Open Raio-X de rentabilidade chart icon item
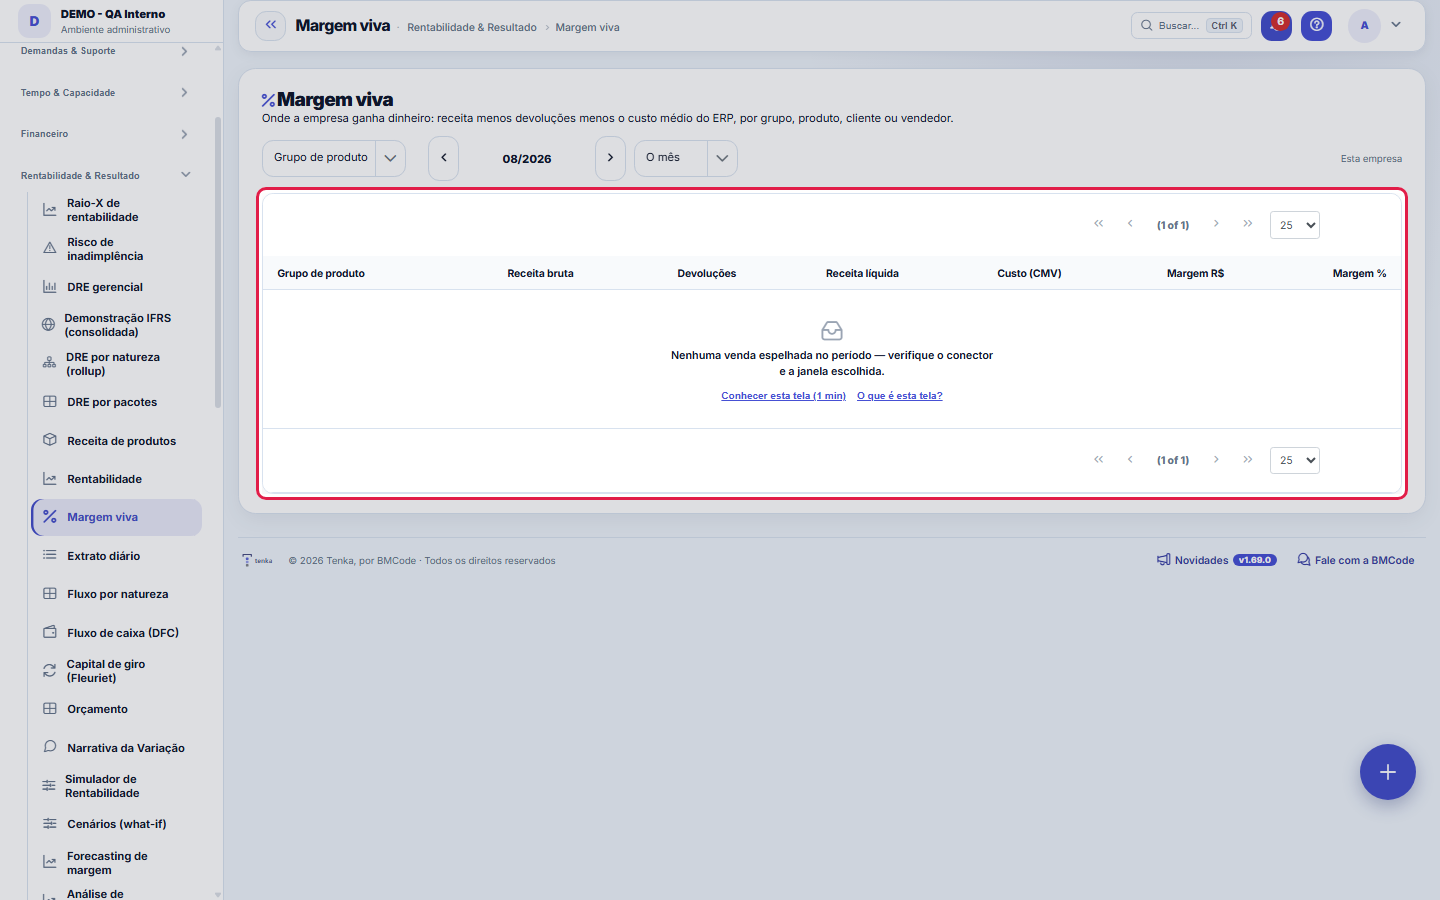1440x900 pixels. click(x=115, y=210)
